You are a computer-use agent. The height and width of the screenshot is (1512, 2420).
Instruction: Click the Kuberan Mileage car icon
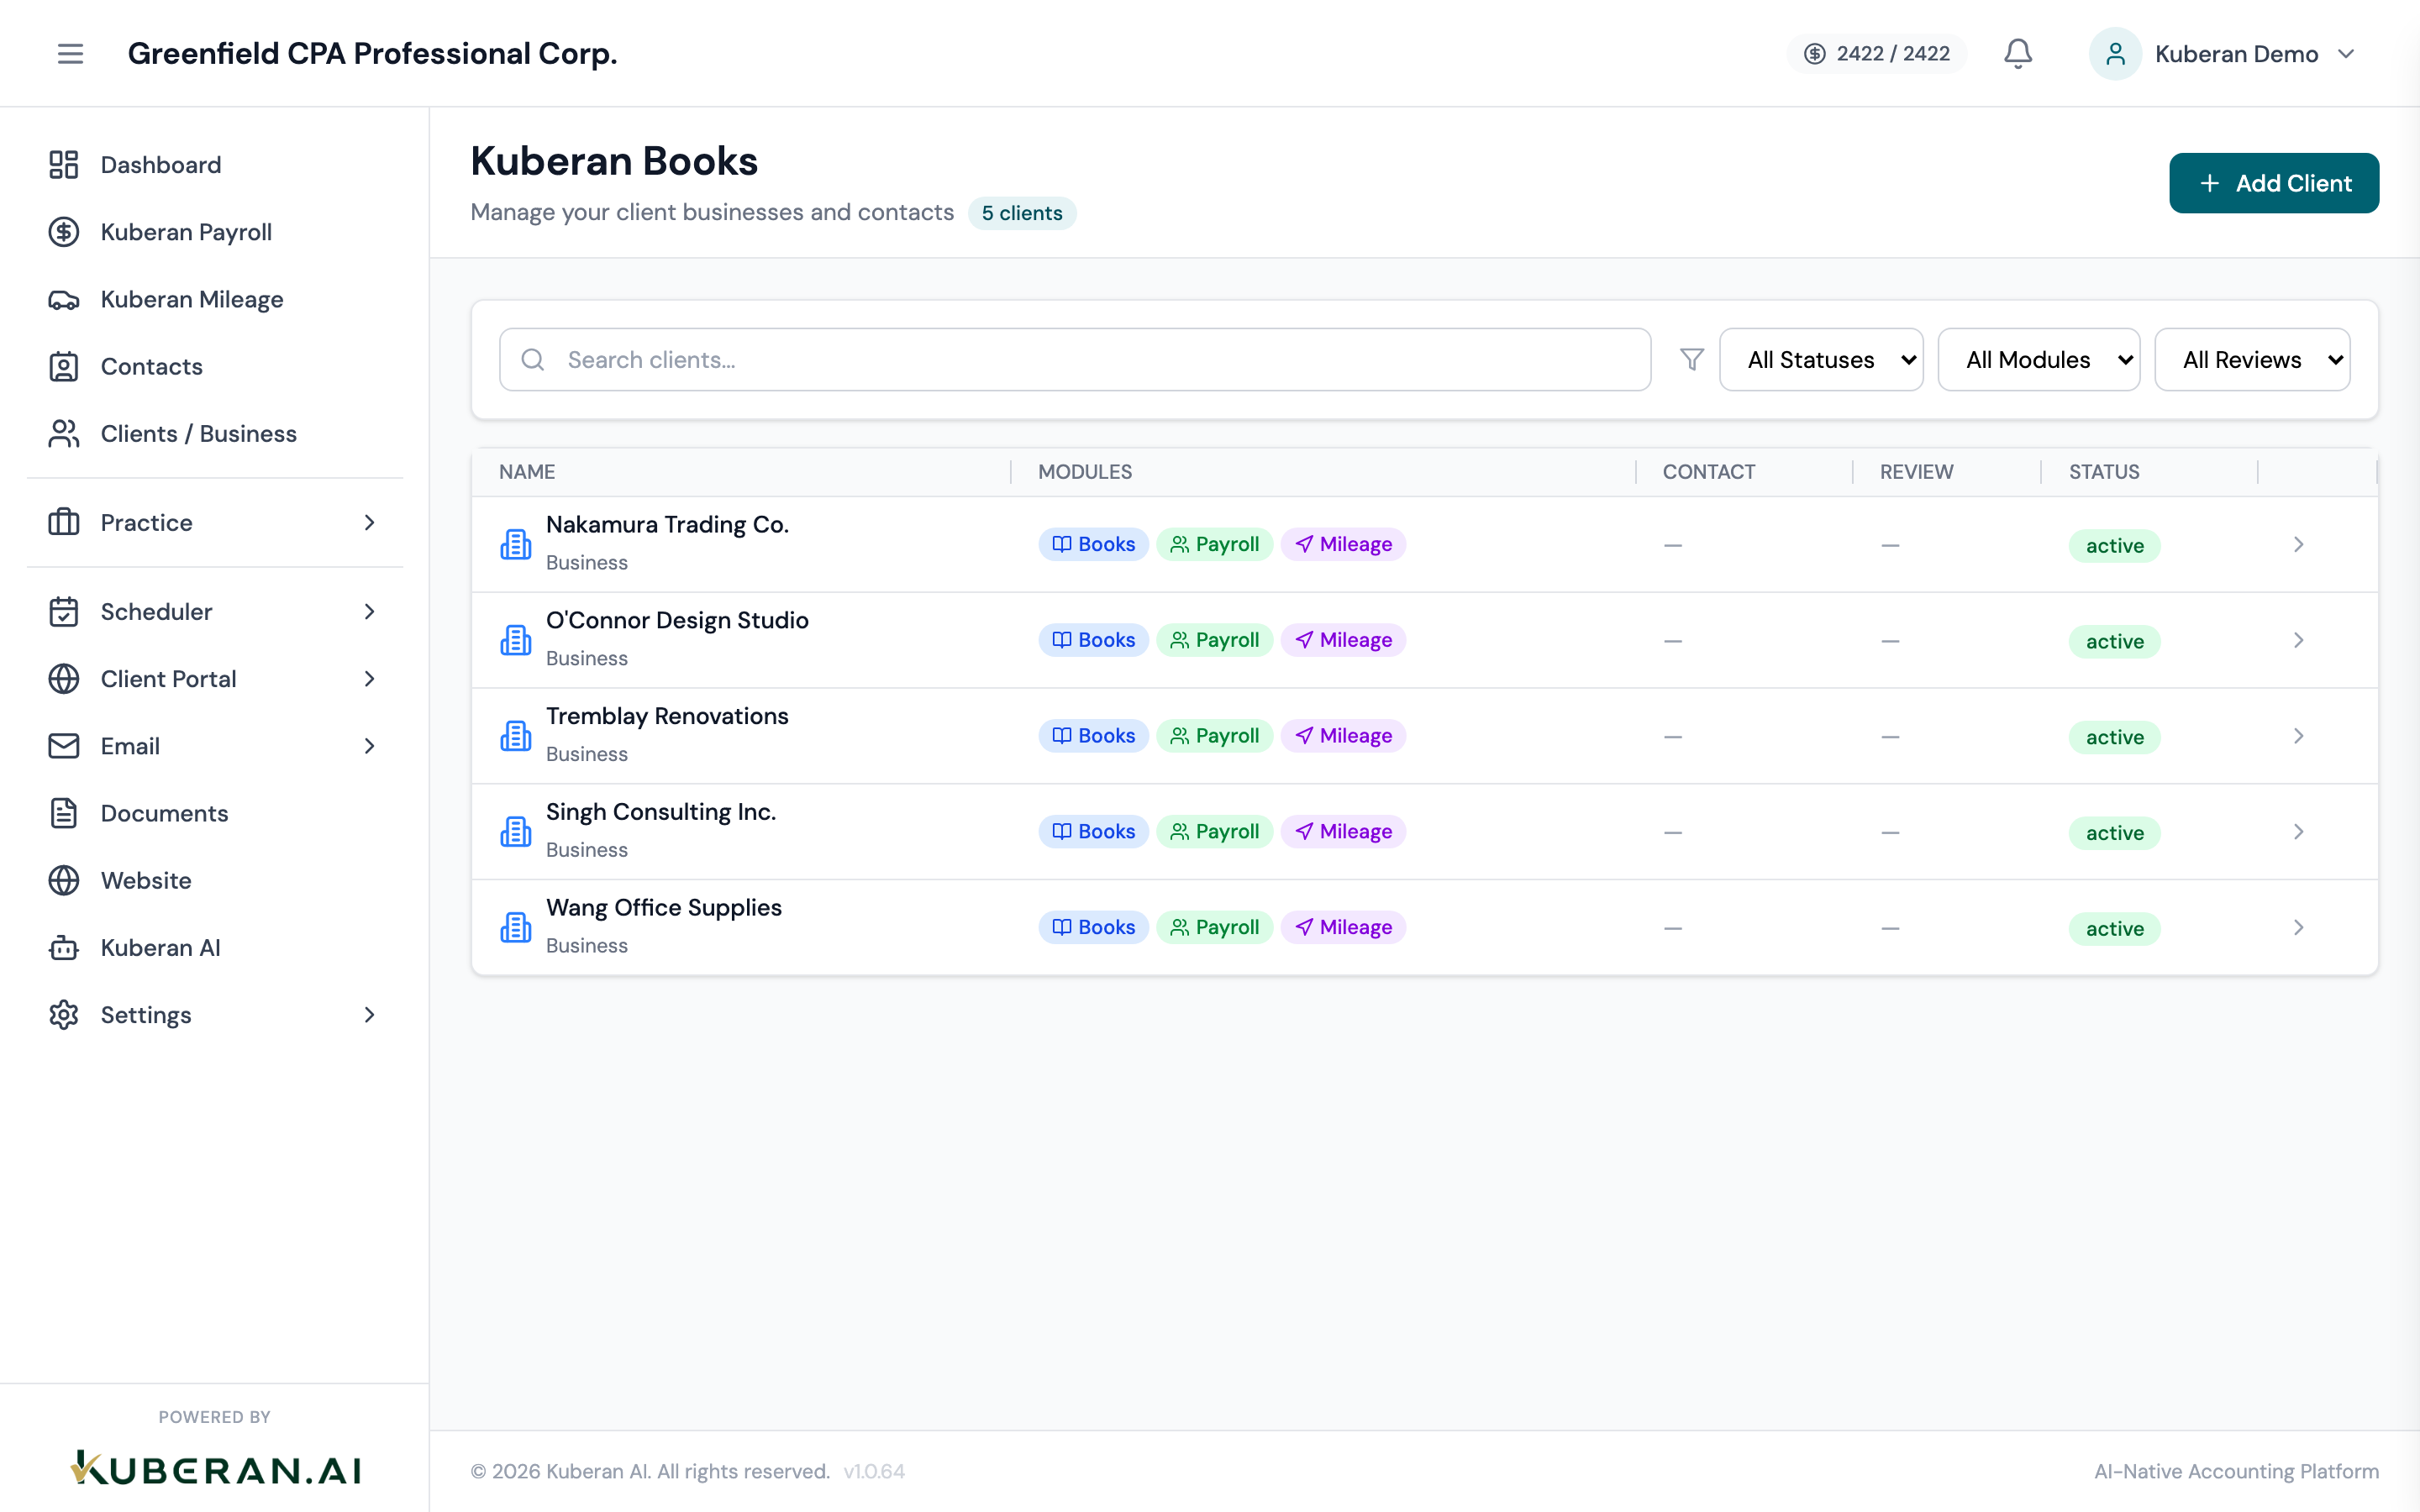64,299
